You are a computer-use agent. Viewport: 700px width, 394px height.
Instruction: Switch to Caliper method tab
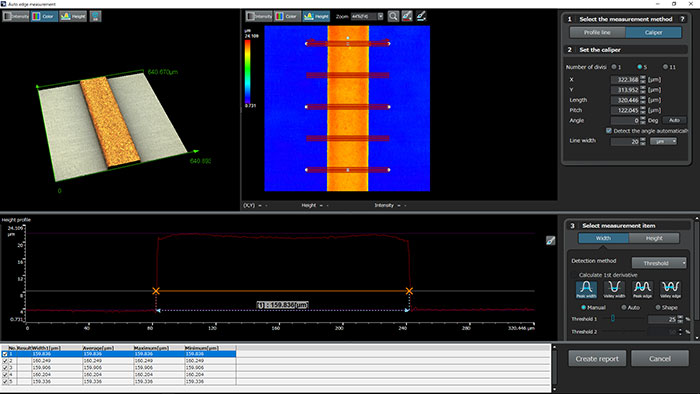pyautogui.click(x=654, y=33)
